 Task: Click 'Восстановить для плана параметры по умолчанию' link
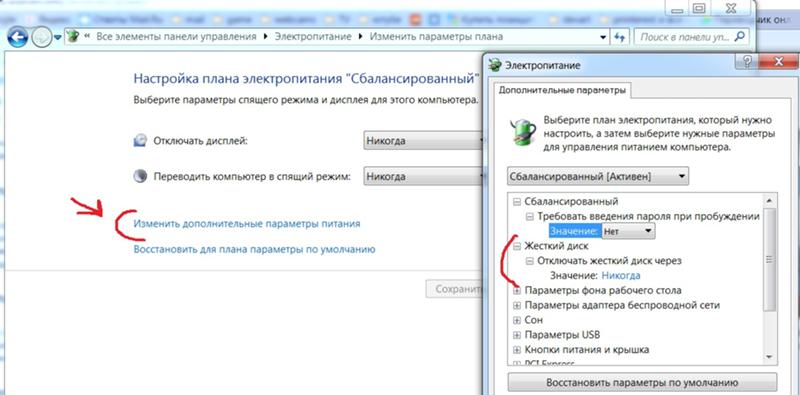tap(254, 250)
